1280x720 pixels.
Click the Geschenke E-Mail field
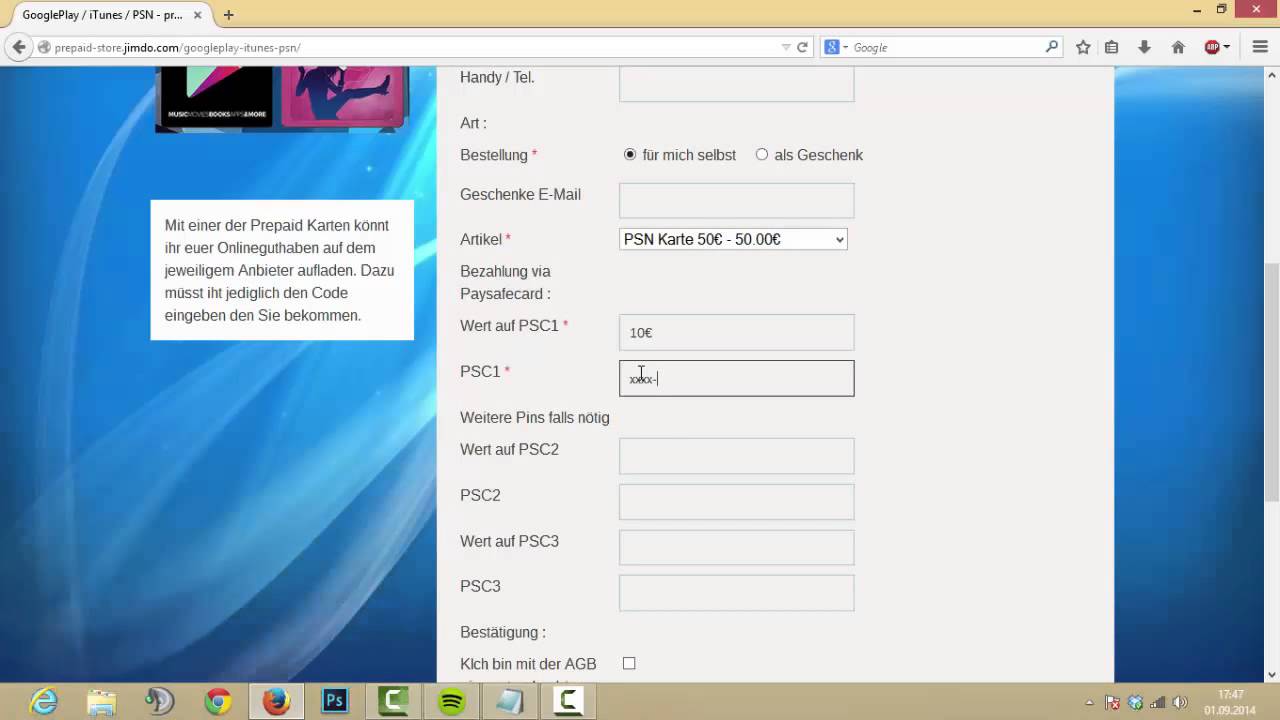coord(736,200)
